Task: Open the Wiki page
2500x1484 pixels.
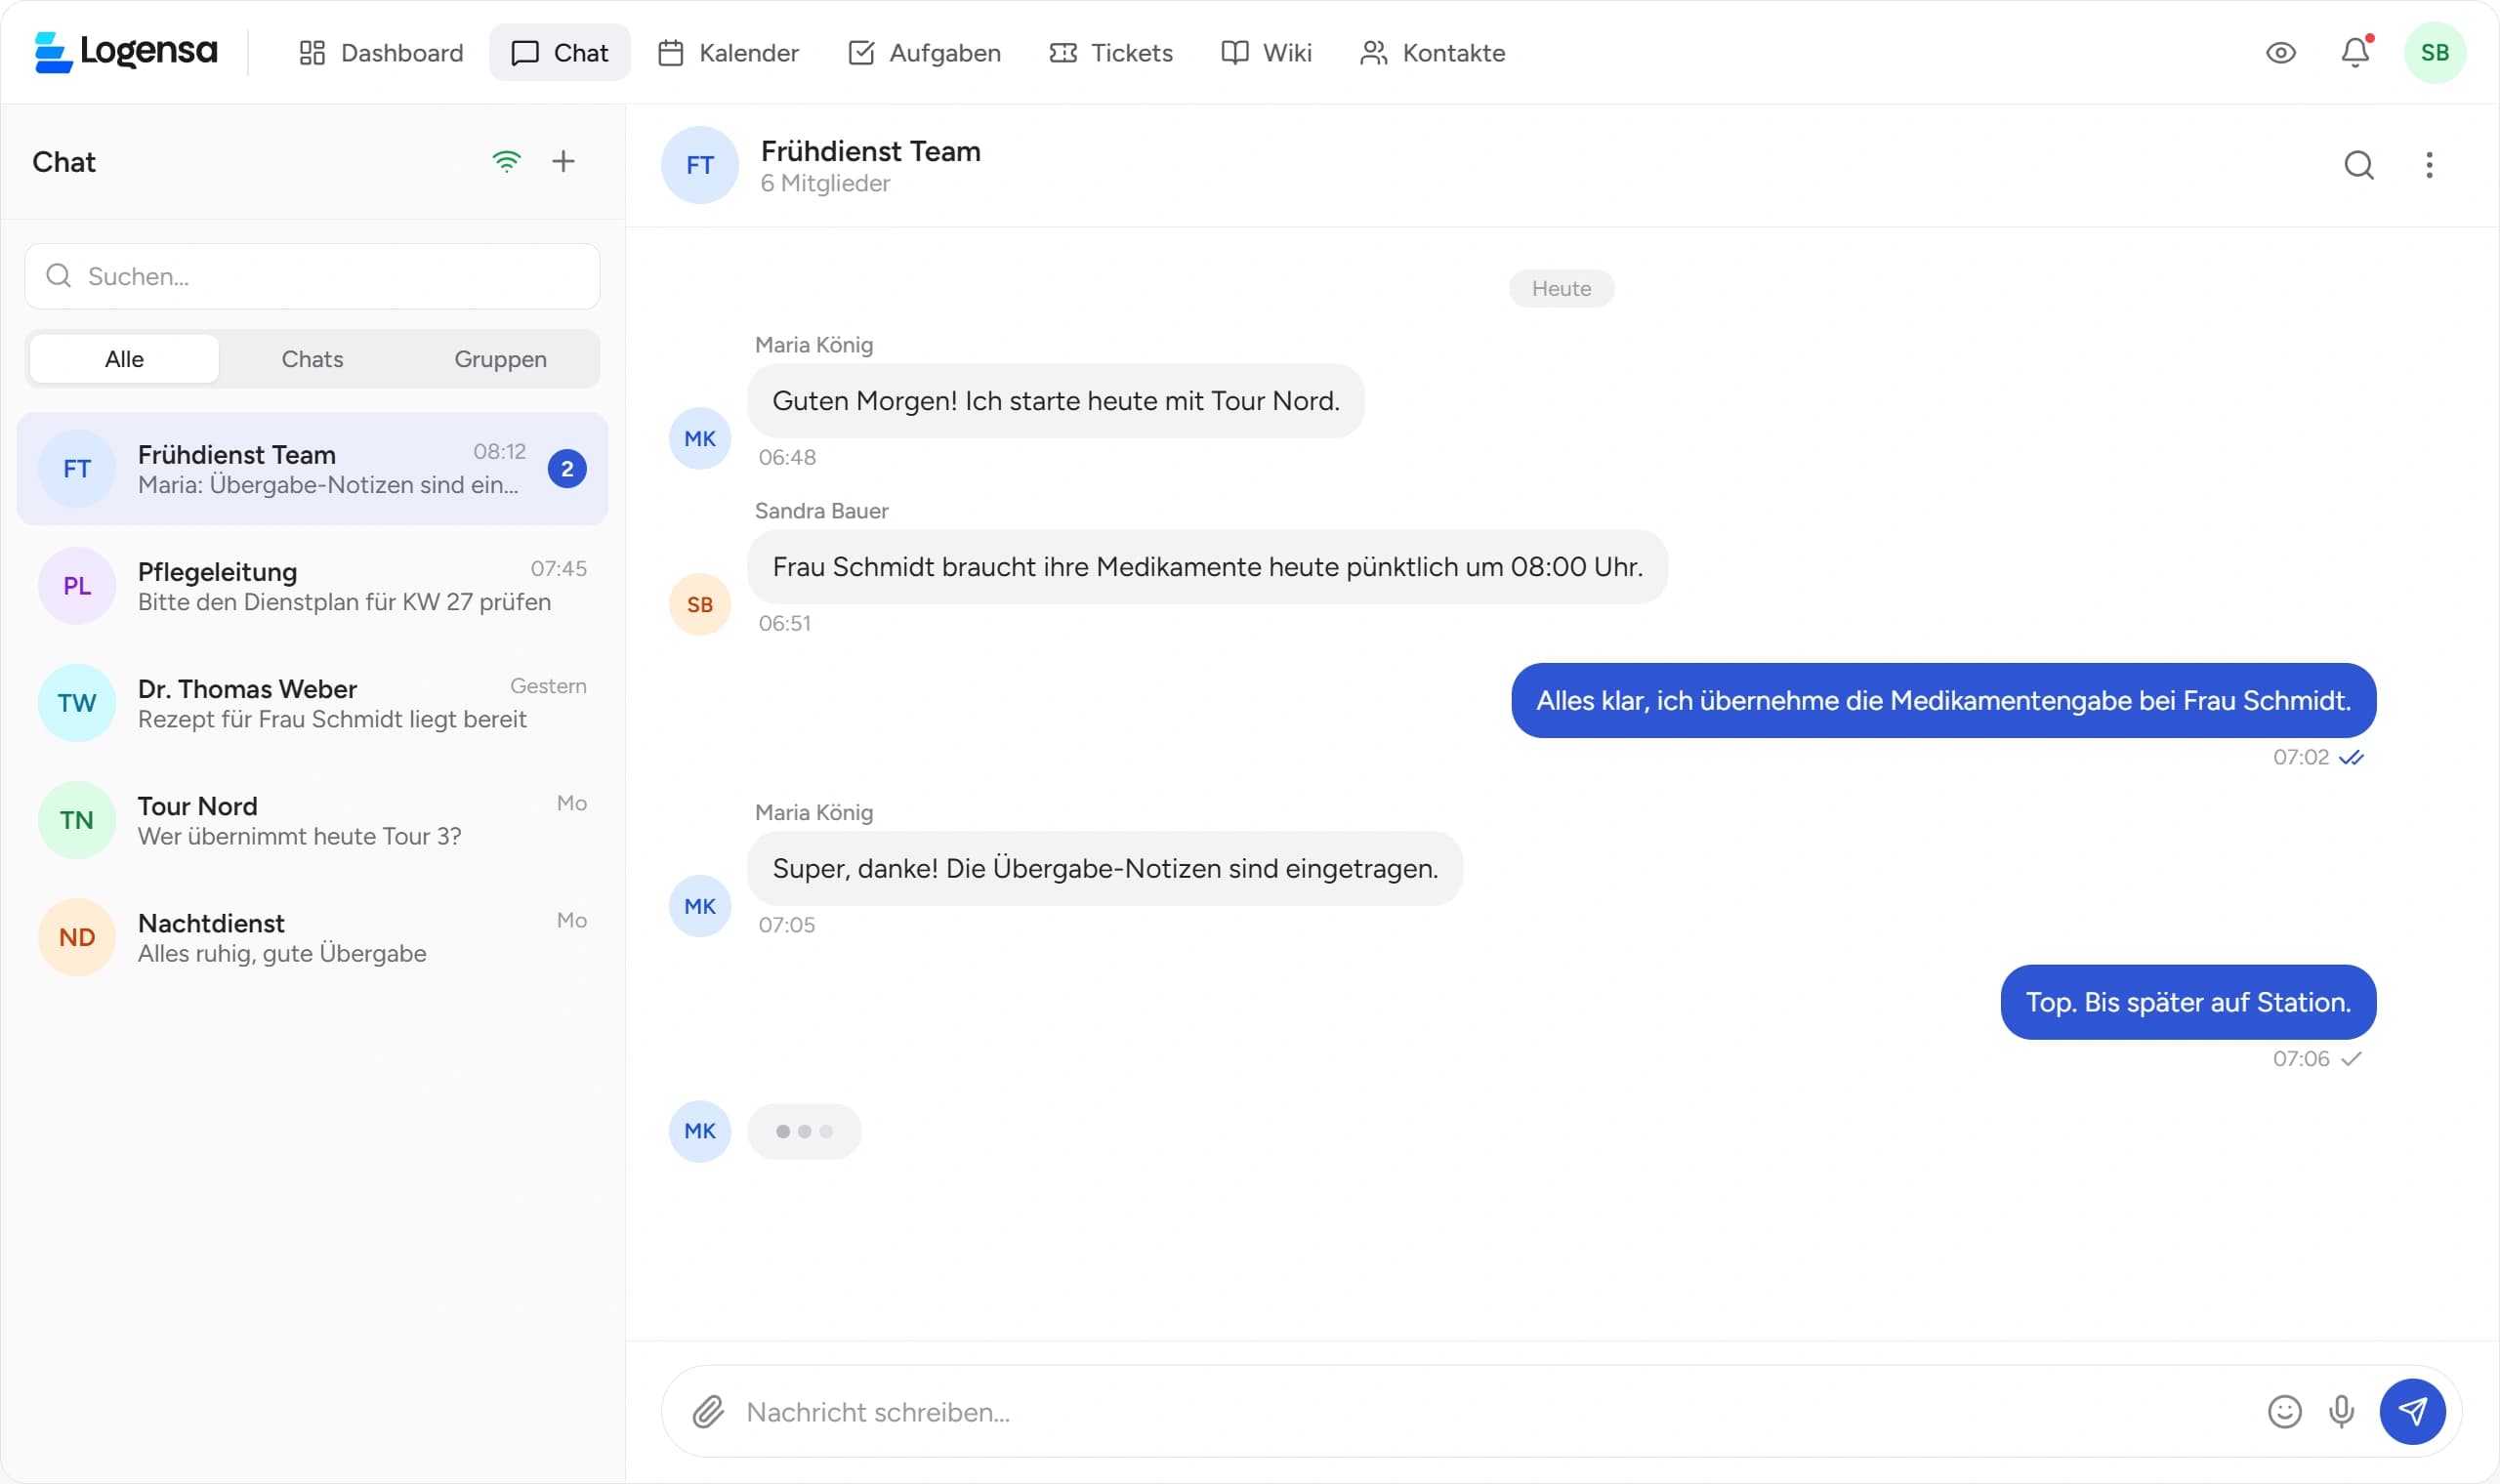Action: point(1266,52)
